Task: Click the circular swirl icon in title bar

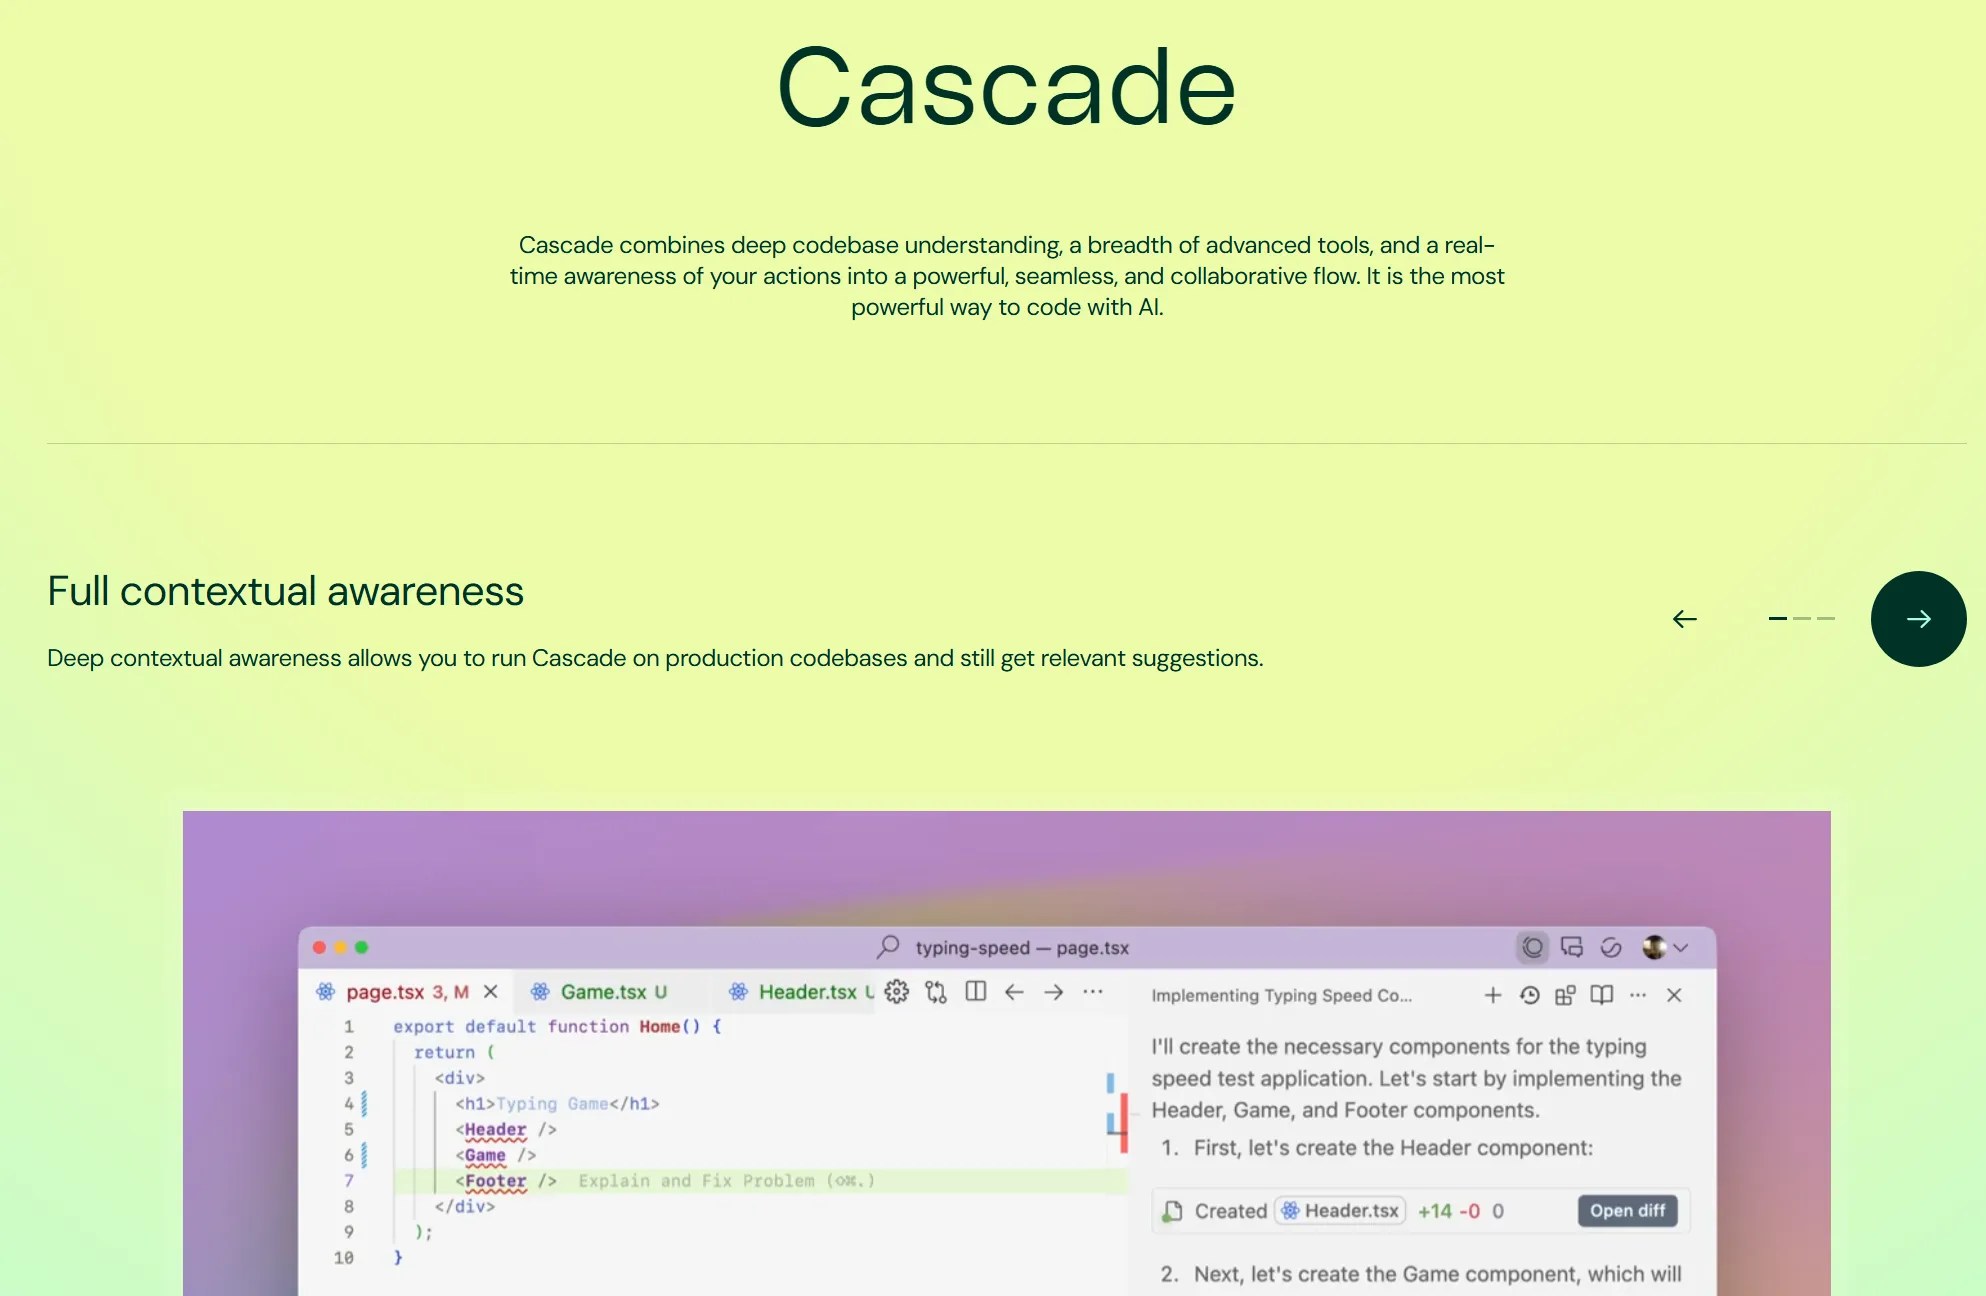Action: point(1611,947)
